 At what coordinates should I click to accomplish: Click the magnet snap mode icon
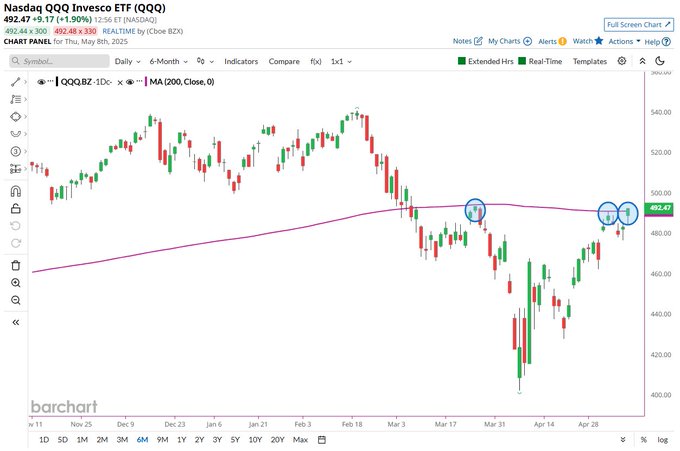[x=15, y=190]
